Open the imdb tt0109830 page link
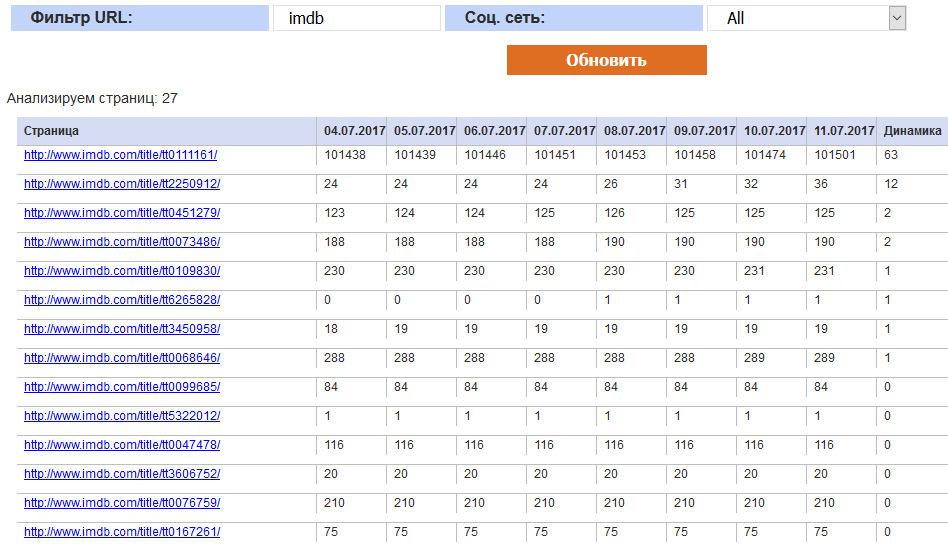Image resolution: width=948 pixels, height=549 pixels. [122, 271]
